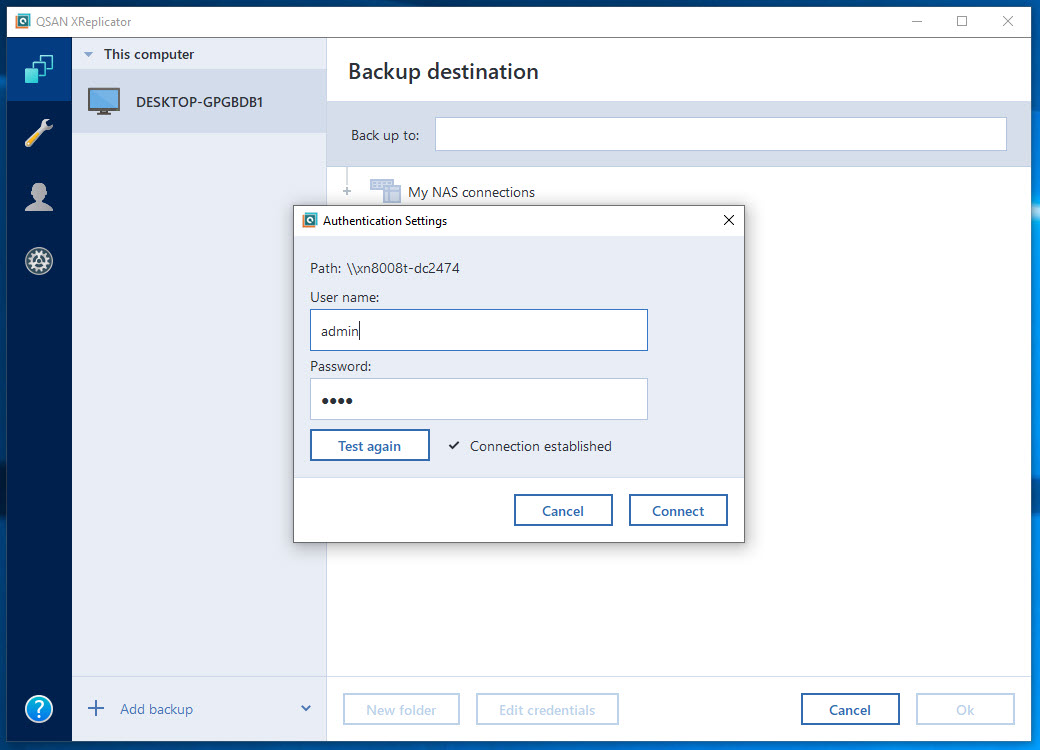The width and height of the screenshot is (1040, 750).
Task: Maximize the QSAN XReplicator window
Action: pyautogui.click(x=962, y=21)
